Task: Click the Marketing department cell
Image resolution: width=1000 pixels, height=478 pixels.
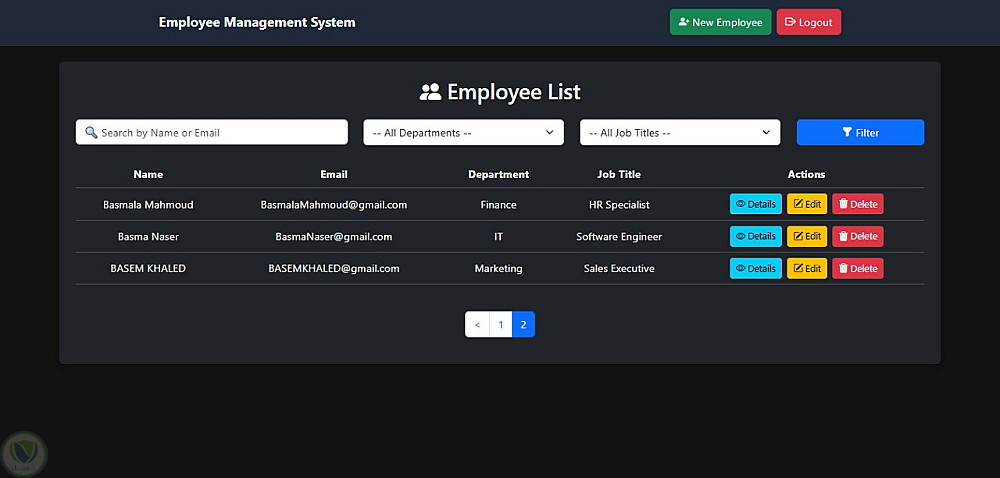Action: click(499, 268)
